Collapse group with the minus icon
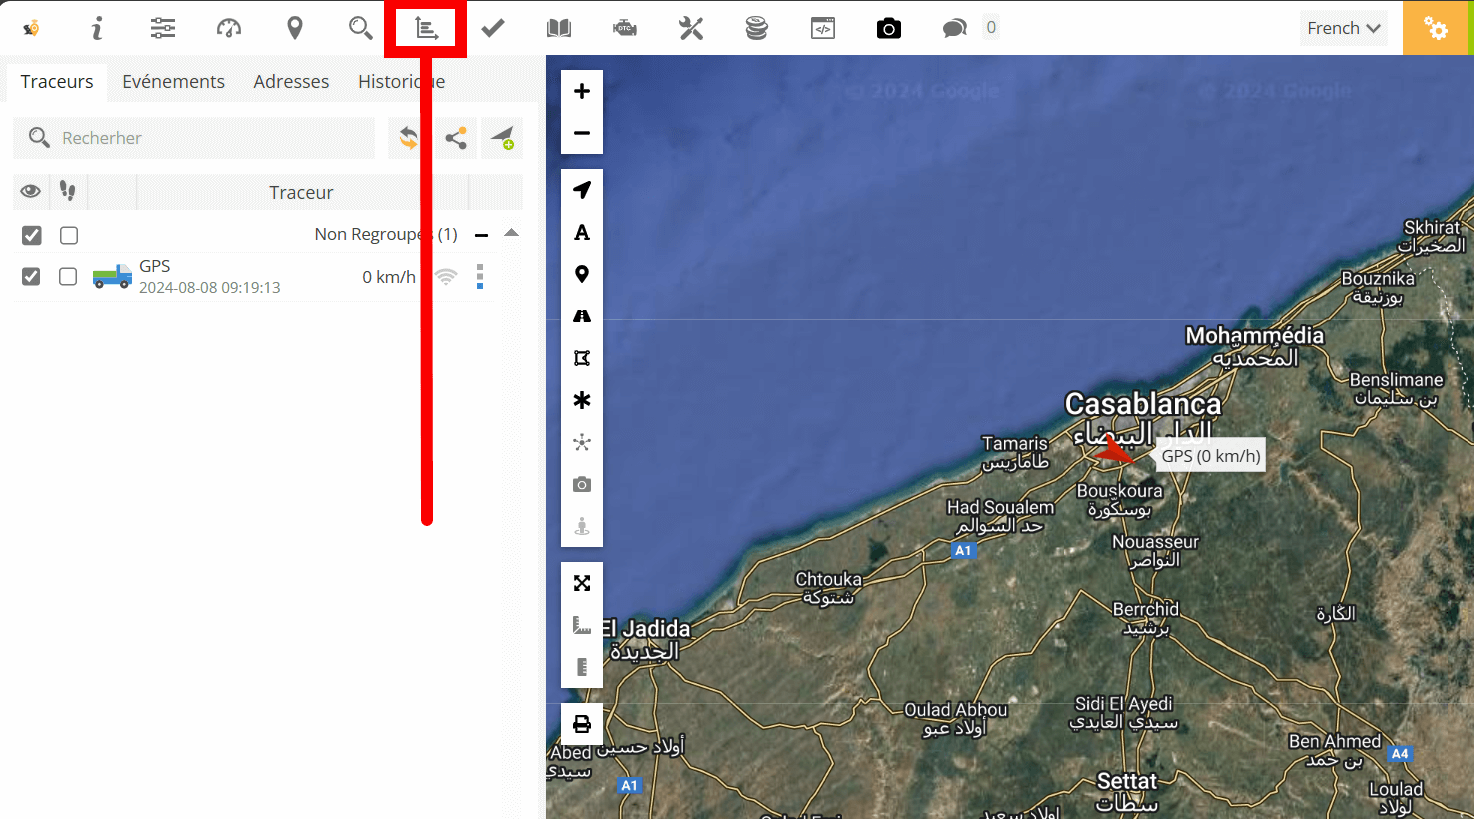The width and height of the screenshot is (1474, 819). [x=481, y=235]
